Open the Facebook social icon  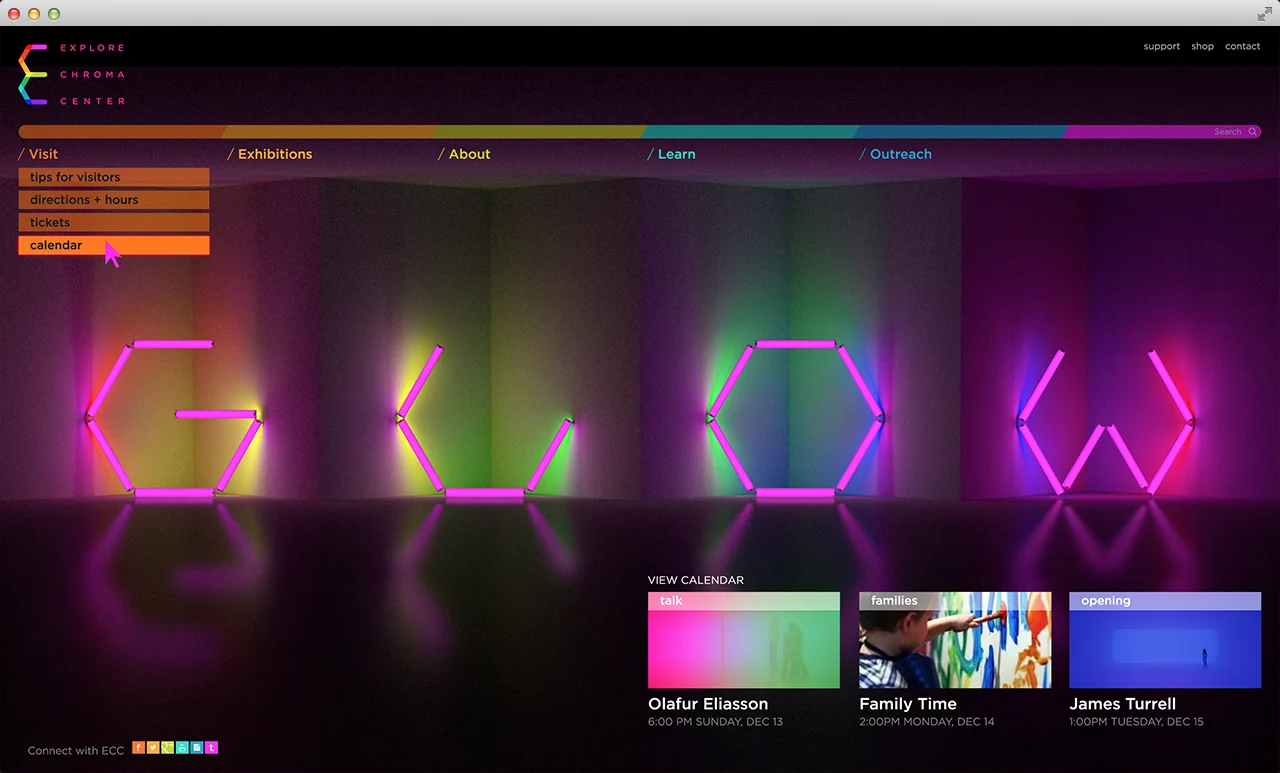click(x=138, y=747)
